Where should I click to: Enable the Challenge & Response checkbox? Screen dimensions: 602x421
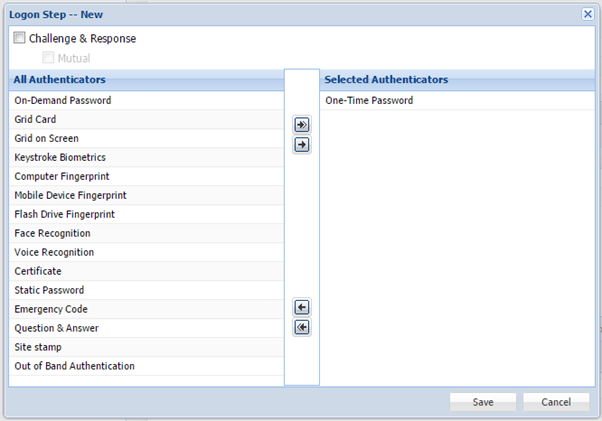tap(20, 39)
